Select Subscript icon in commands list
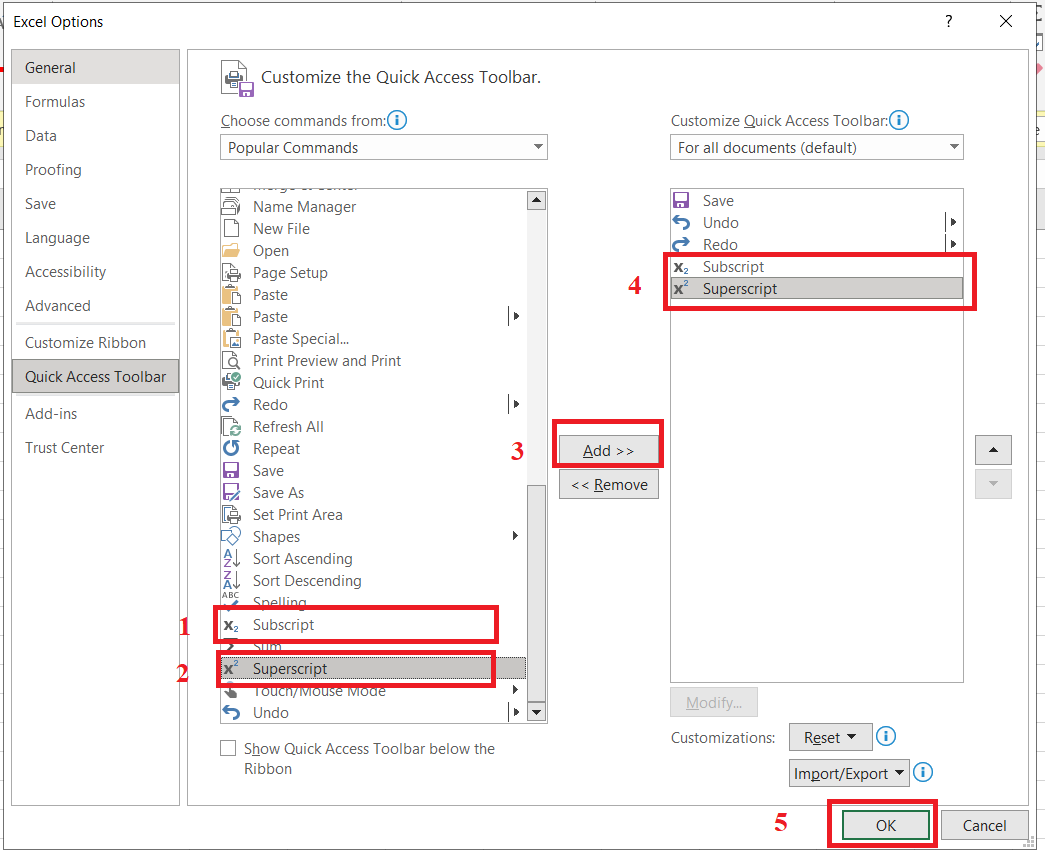The height and width of the screenshot is (850, 1045). [231, 625]
